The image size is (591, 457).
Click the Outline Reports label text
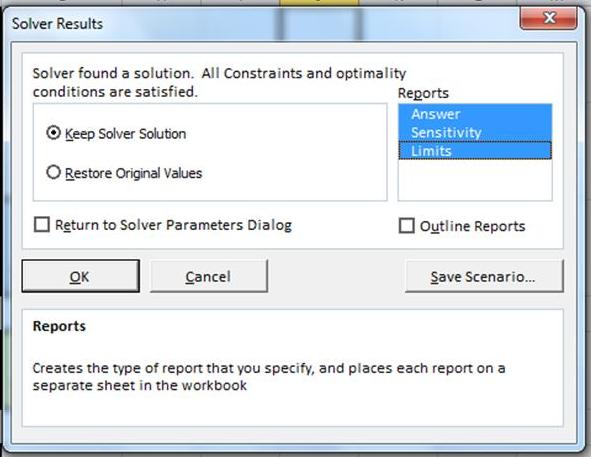pos(472,226)
